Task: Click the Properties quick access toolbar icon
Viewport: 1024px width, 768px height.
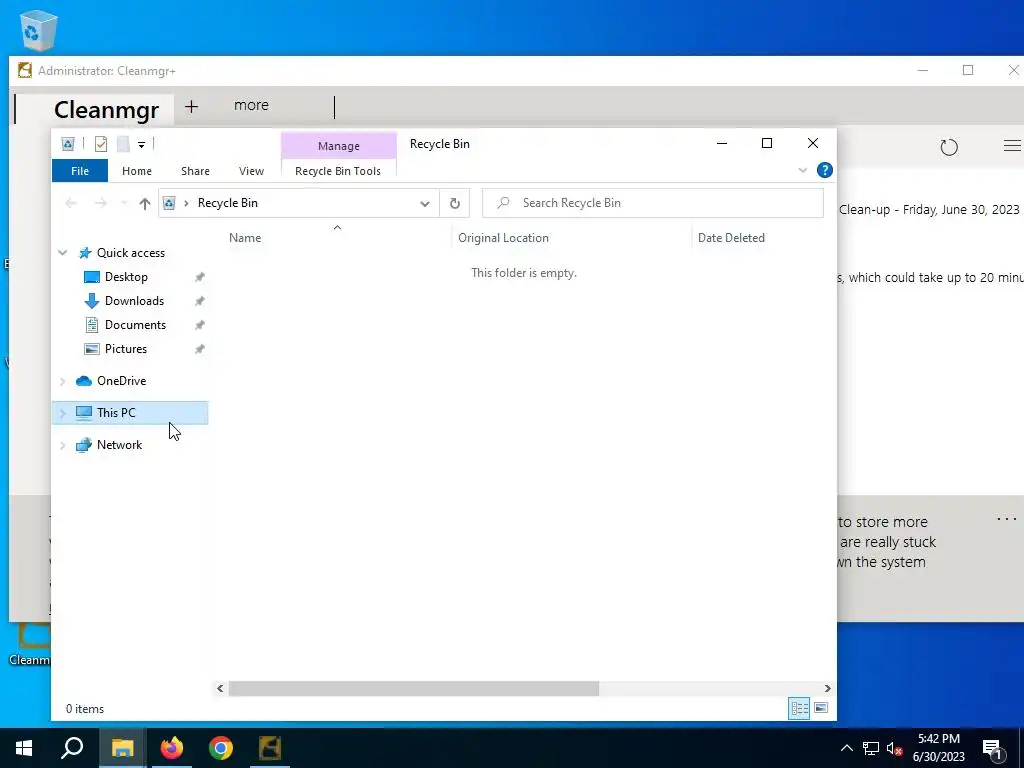Action: tap(101, 144)
